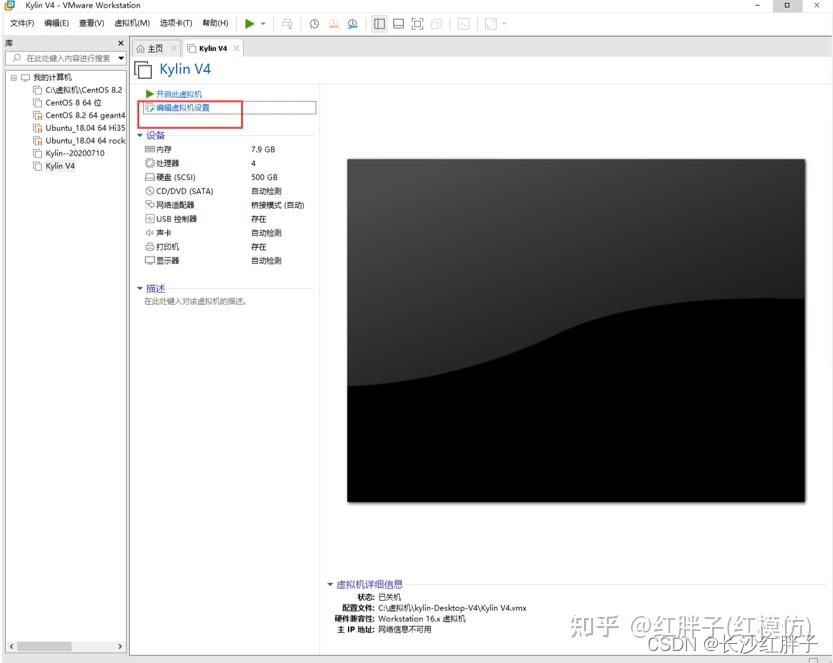
Task: Click the 500 GB disk size value
Action: [x=264, y=177]
